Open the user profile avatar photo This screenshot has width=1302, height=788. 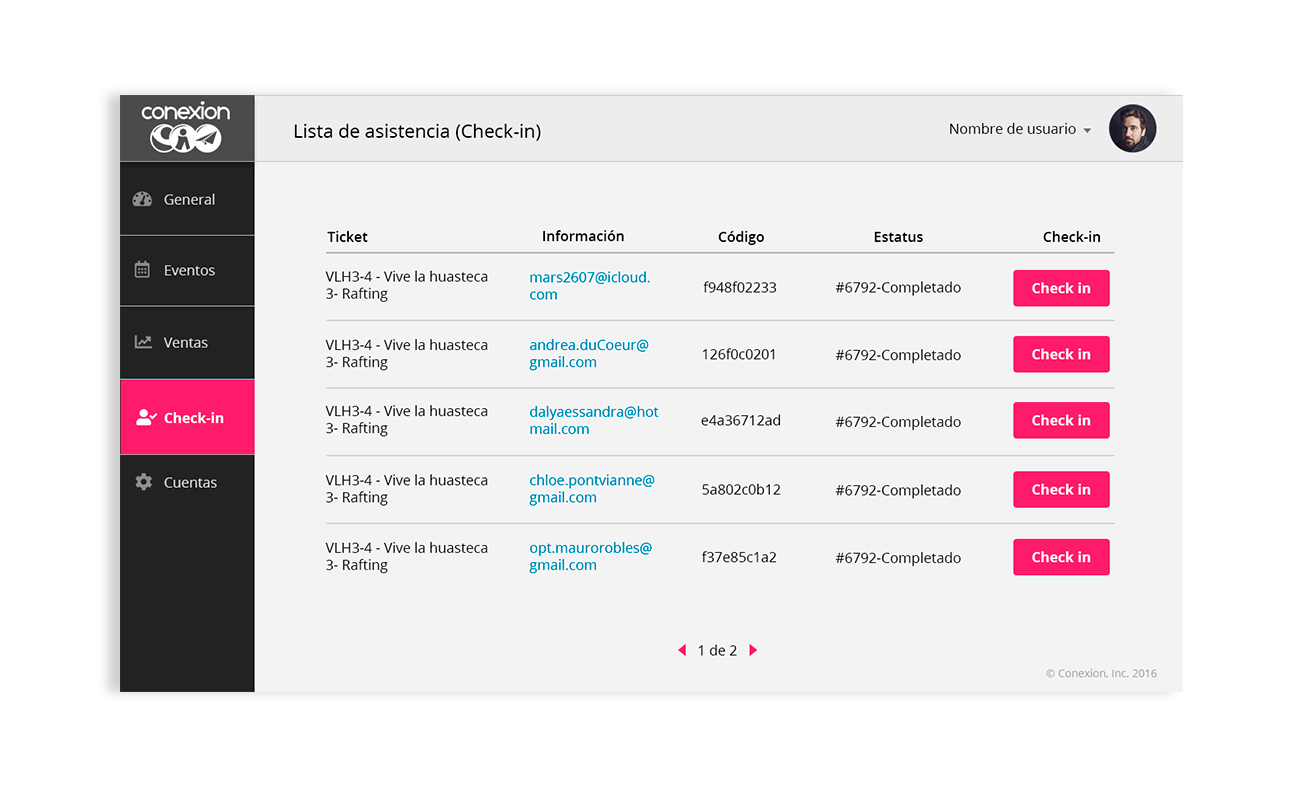tap(1132, 129)
